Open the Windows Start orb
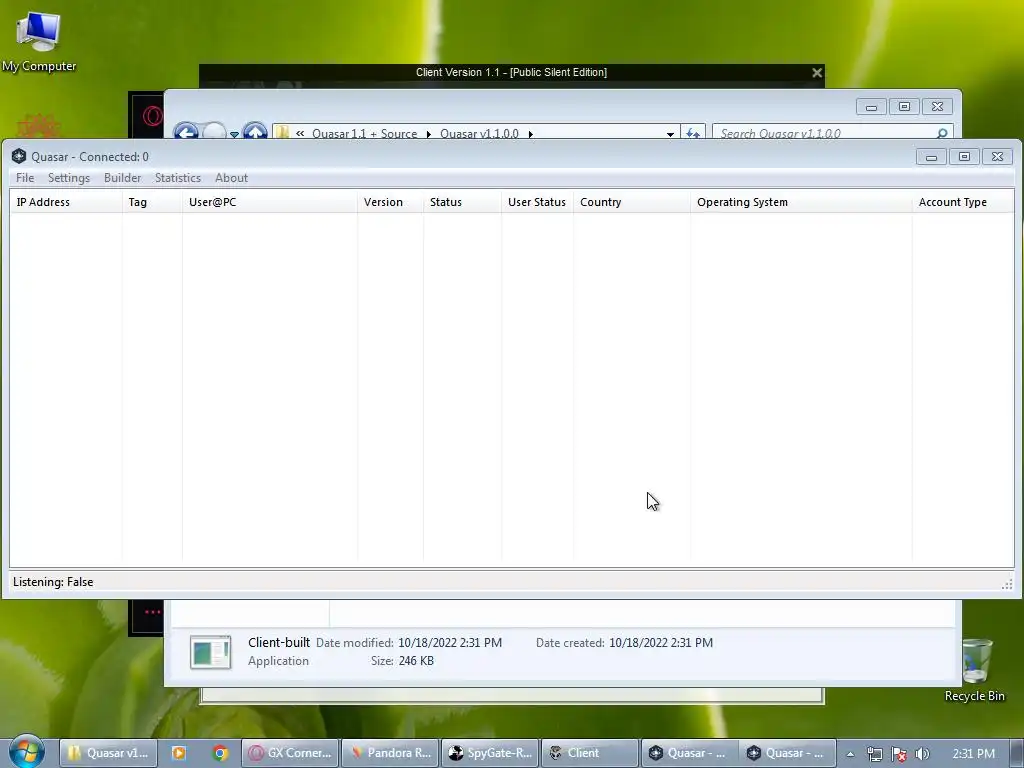 click(x=26, y=752)
